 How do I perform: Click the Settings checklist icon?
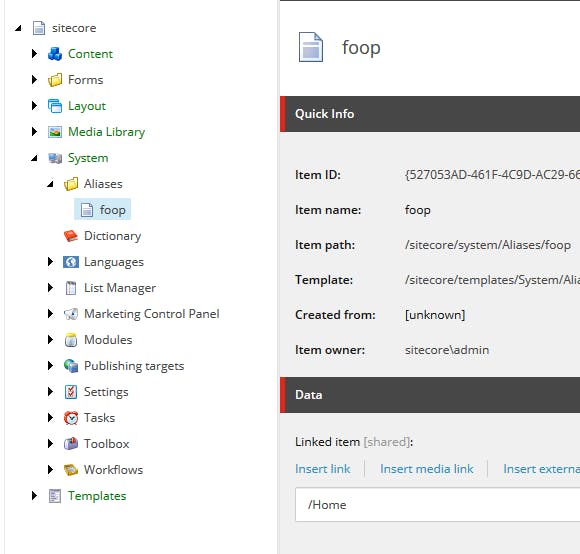[x=71, y=392]
